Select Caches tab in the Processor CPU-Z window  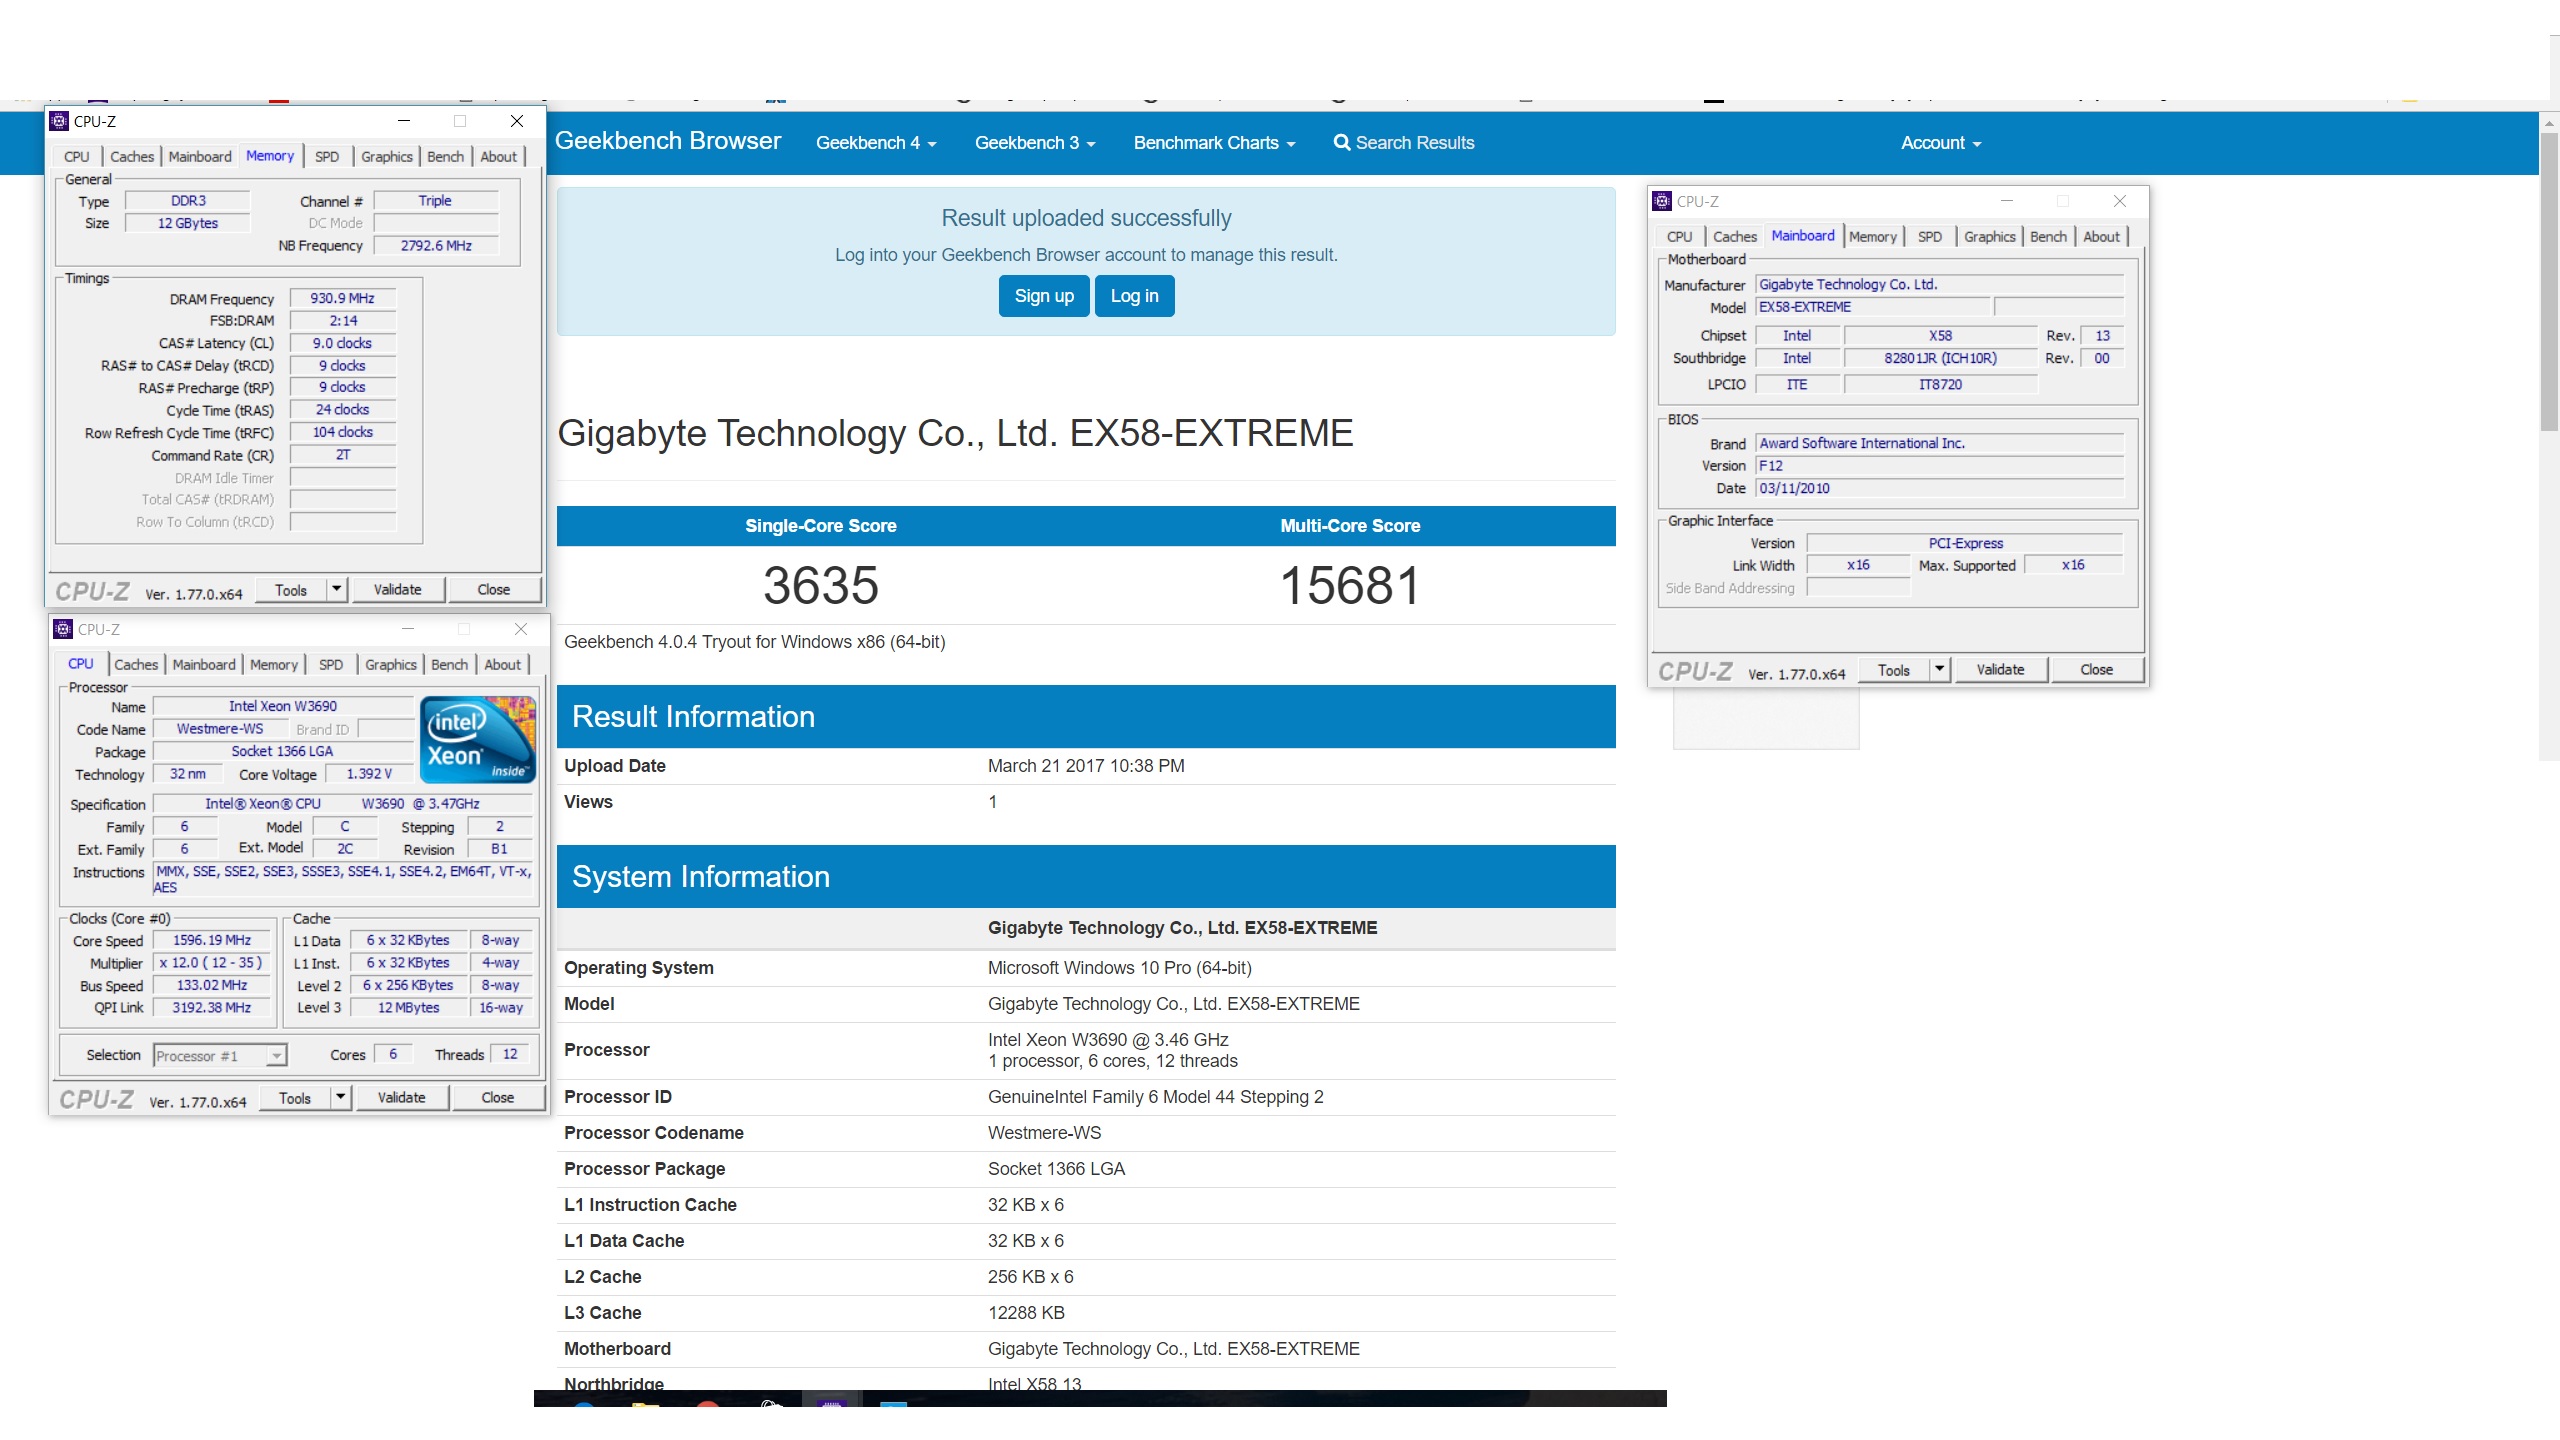pos(136,665)
